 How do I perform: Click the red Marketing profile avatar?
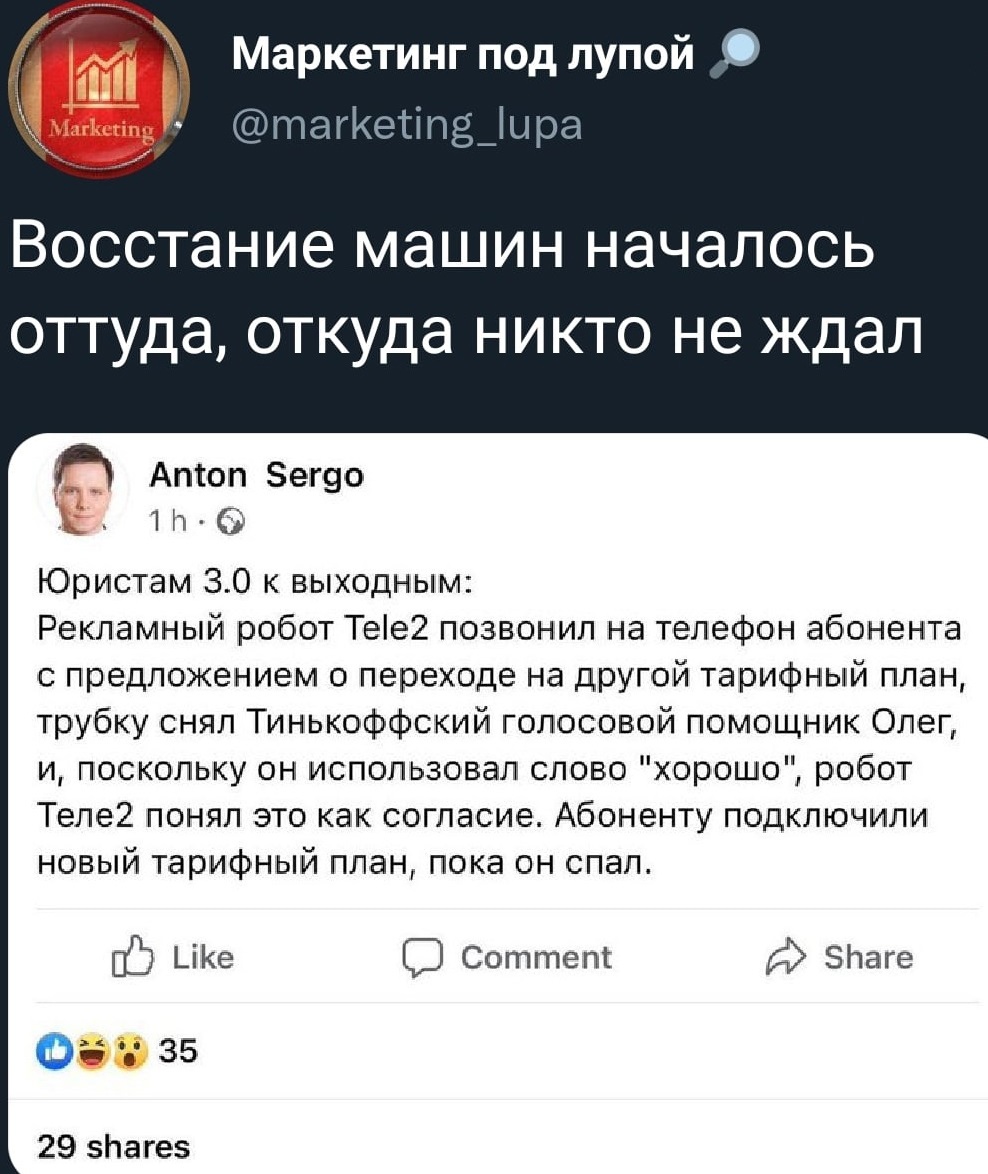tap(98, 92)
